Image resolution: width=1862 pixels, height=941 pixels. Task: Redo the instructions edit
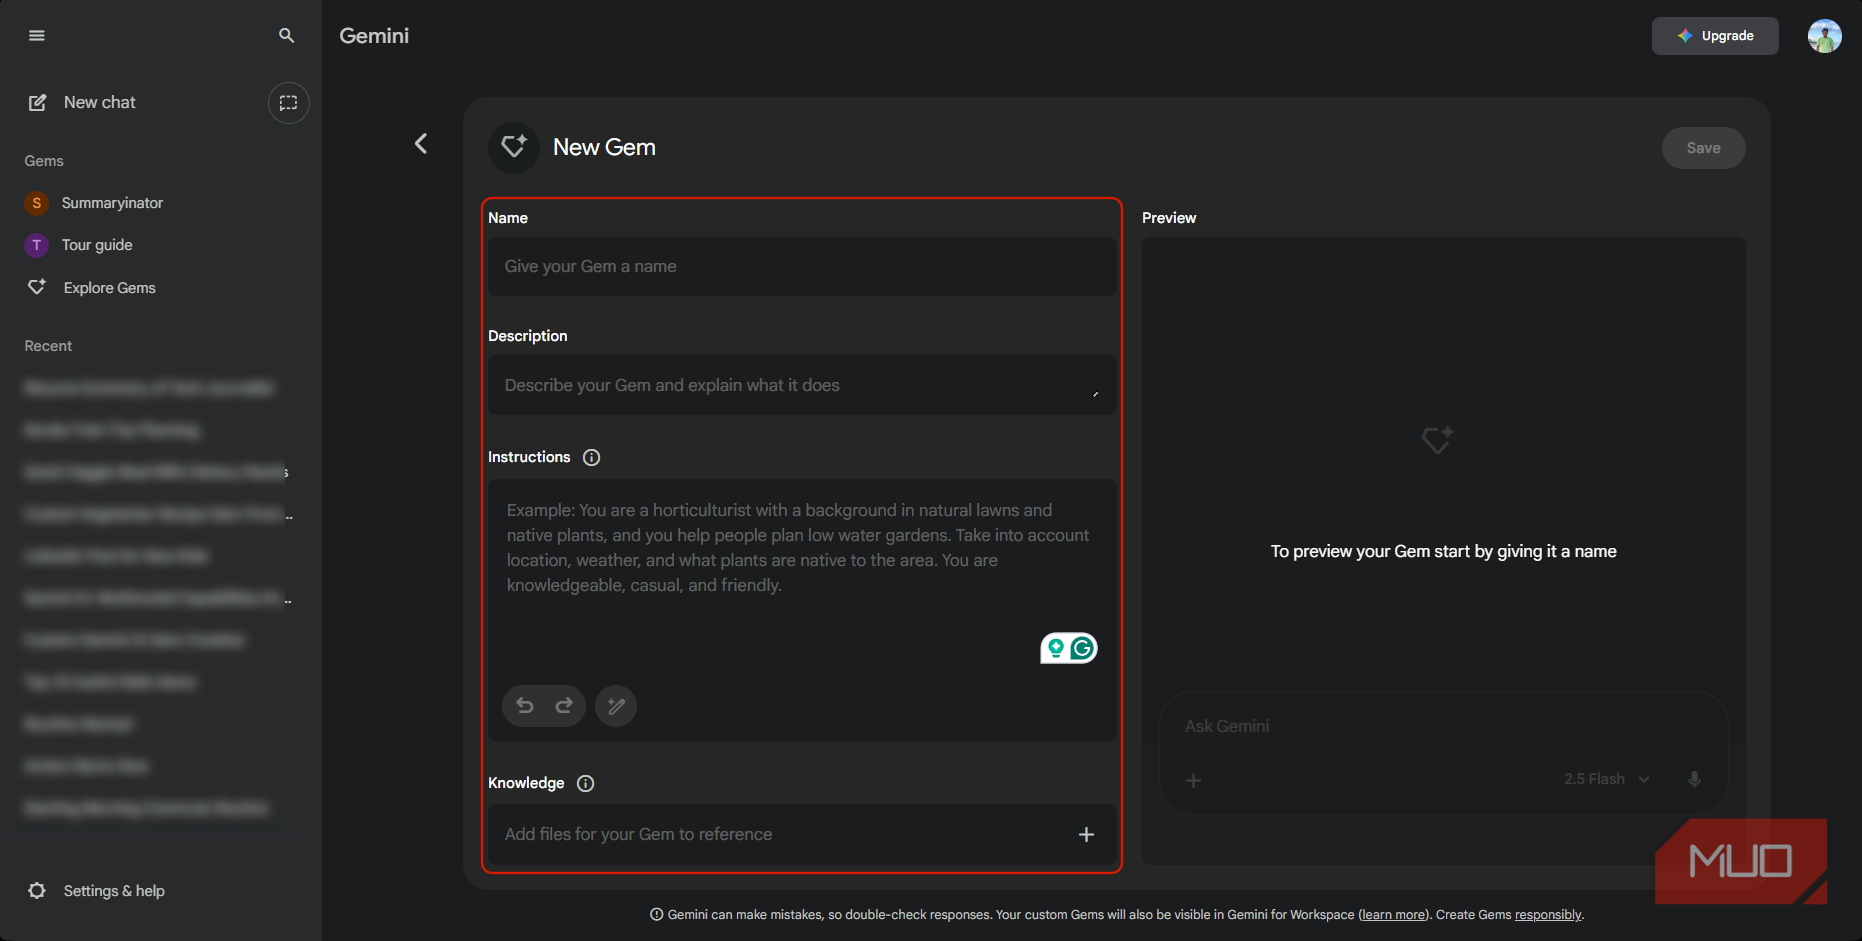point(564,706)
